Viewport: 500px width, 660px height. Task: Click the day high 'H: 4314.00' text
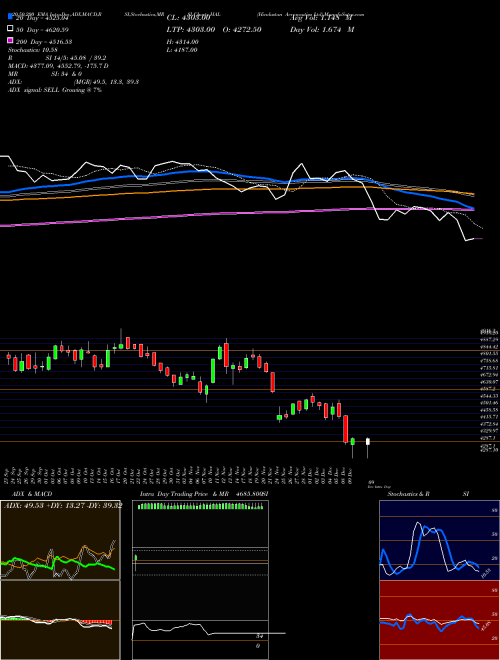183,42
